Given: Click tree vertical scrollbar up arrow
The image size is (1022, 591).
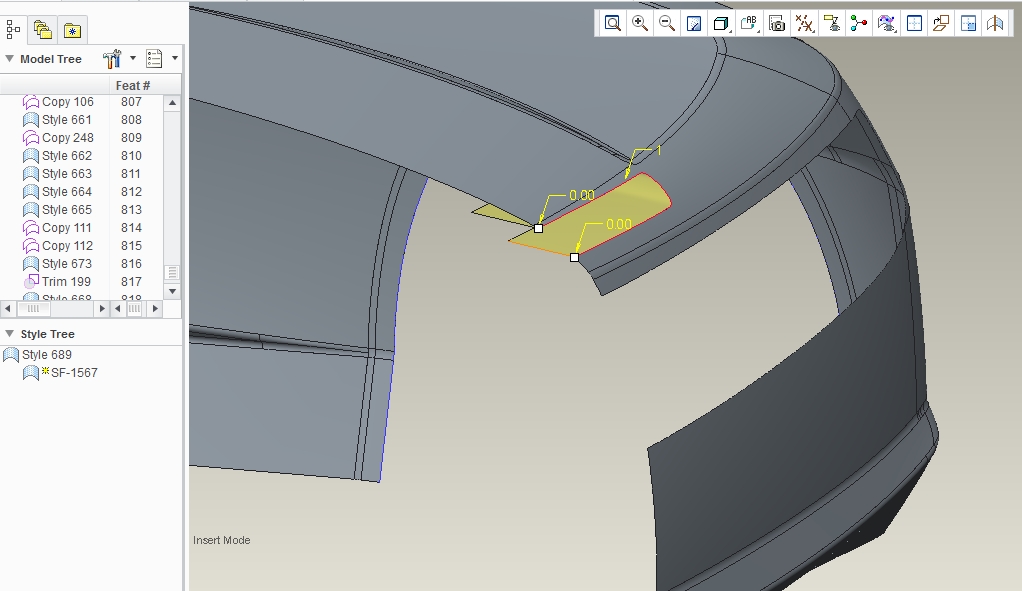Looking at the screenshot, I should tap(172, 103).
